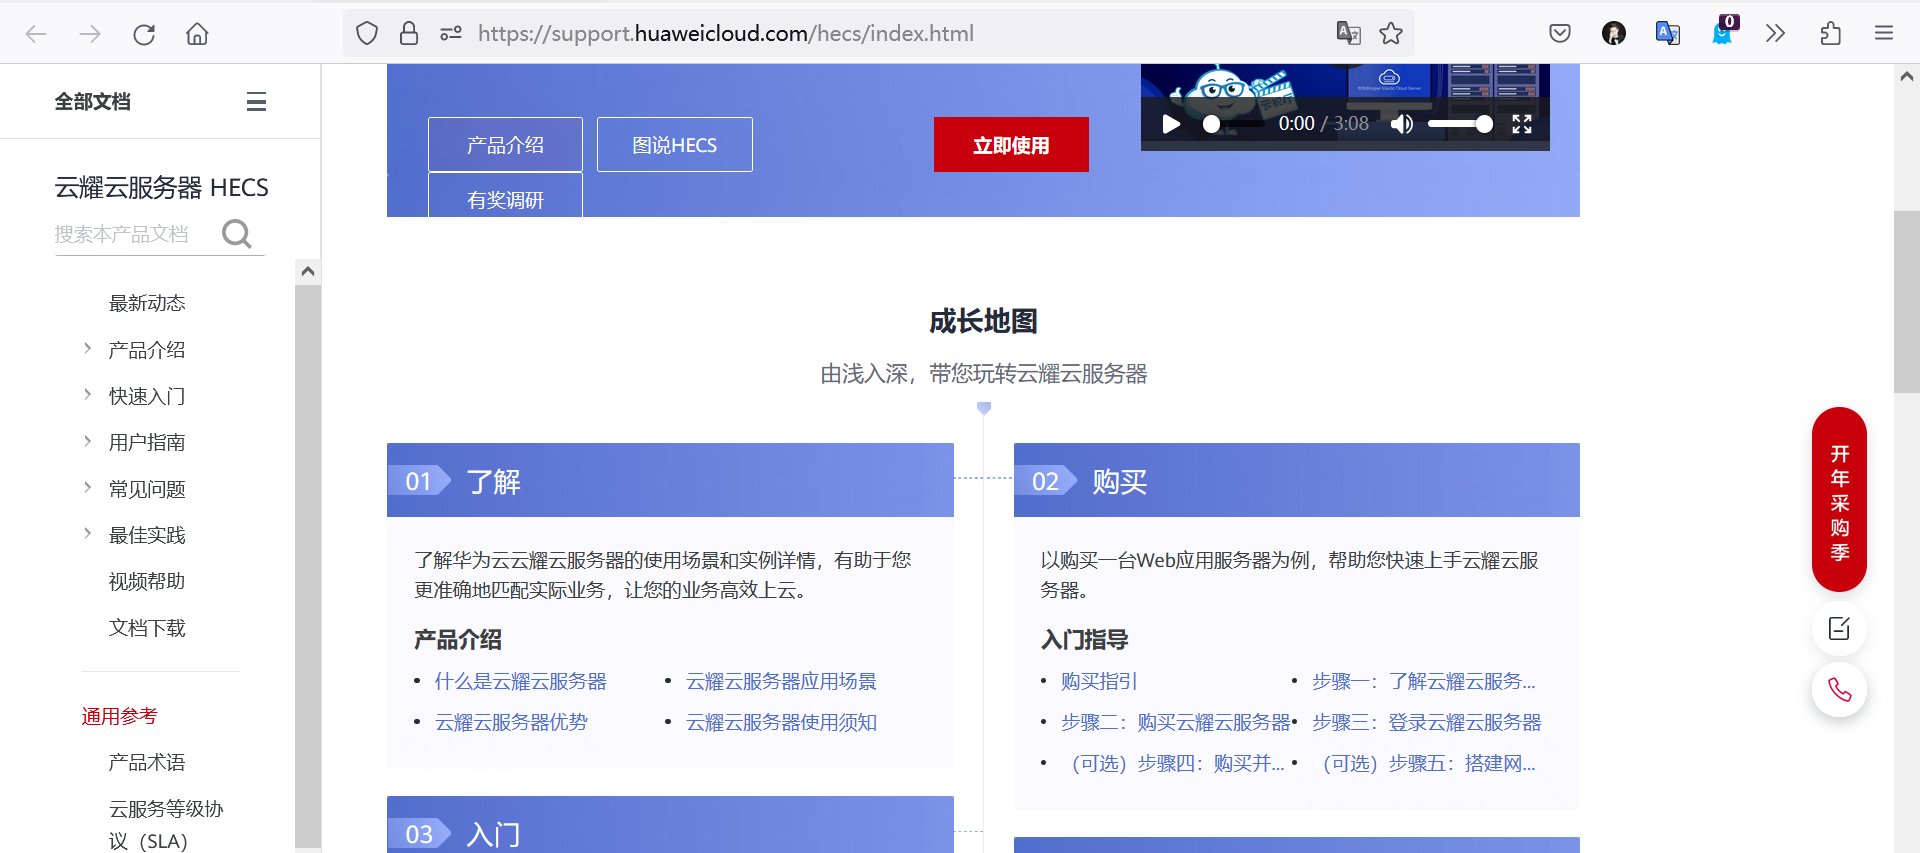Expand the 常见问题 tree item
The image size is (1920, 853).
(88, 488)
